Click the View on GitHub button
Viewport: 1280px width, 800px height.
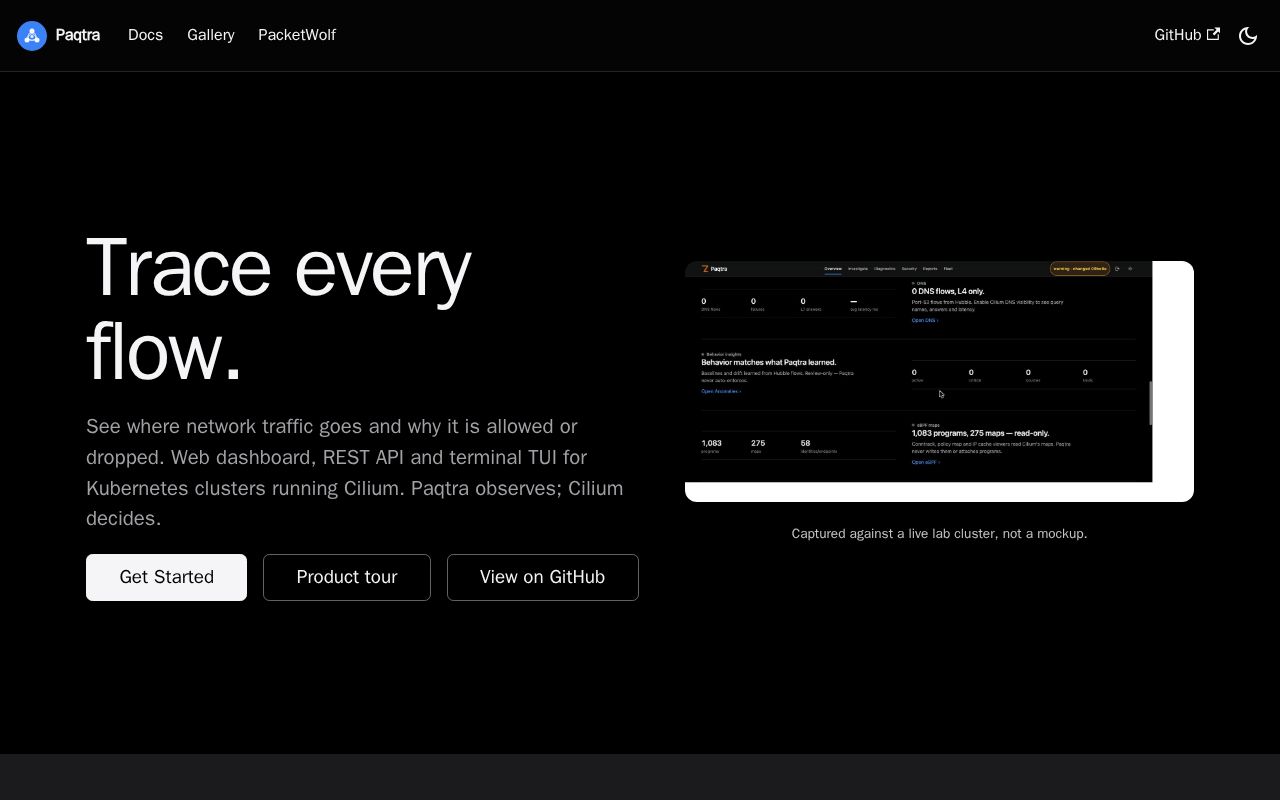[543, 577]
